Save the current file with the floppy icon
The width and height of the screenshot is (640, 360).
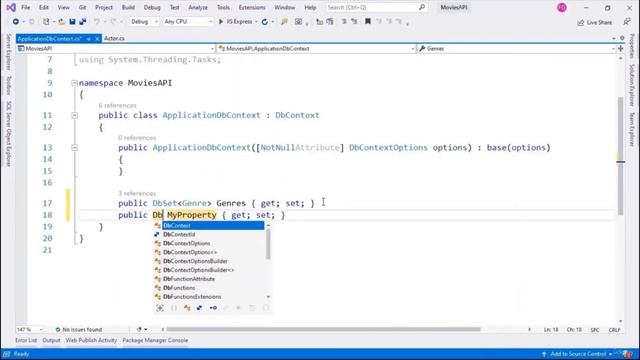coord(72,22)
